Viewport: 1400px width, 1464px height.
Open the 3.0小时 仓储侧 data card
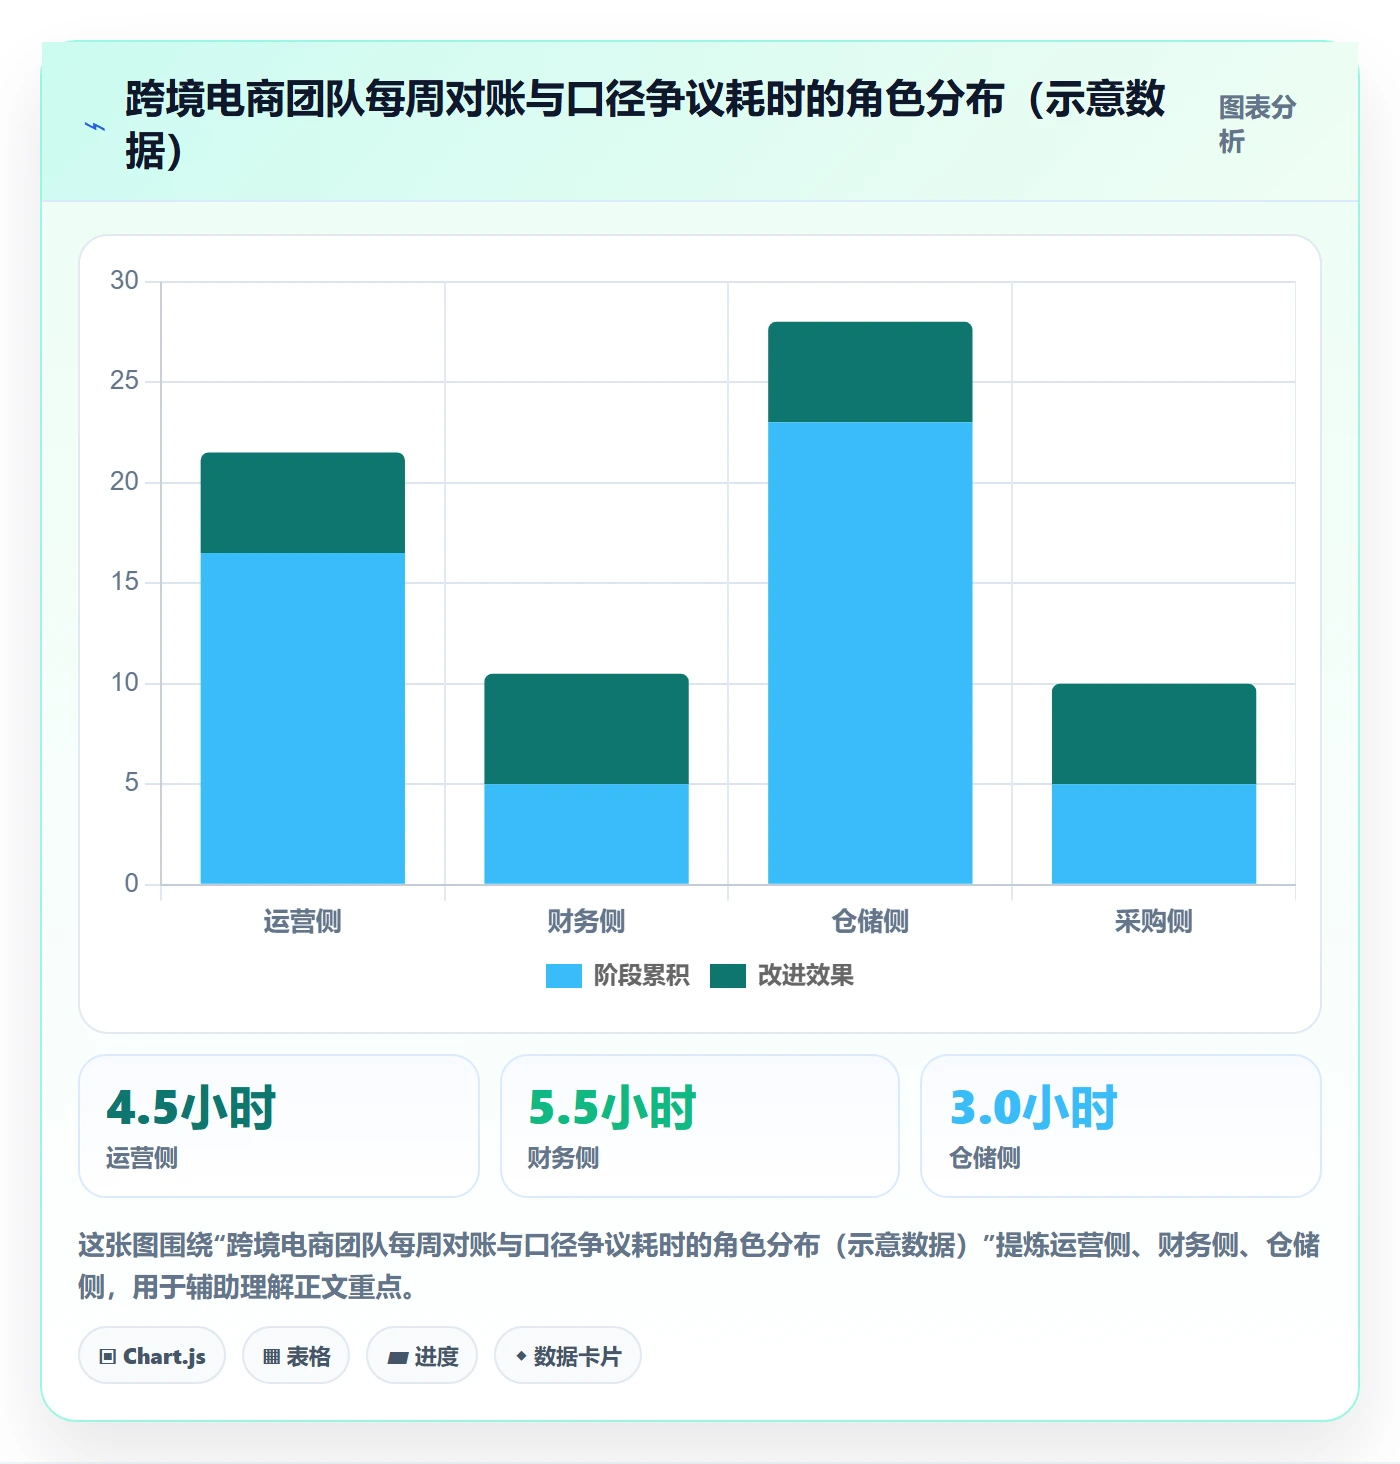[x=1121, y=1126]
